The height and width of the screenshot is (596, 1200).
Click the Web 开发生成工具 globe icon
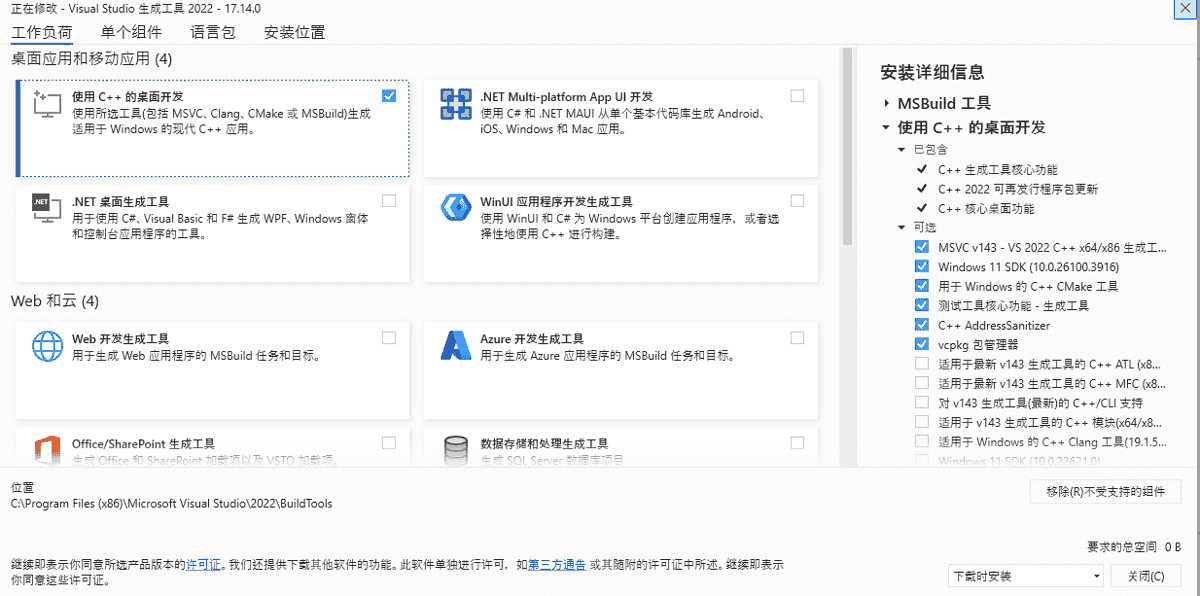pos(47,345)
